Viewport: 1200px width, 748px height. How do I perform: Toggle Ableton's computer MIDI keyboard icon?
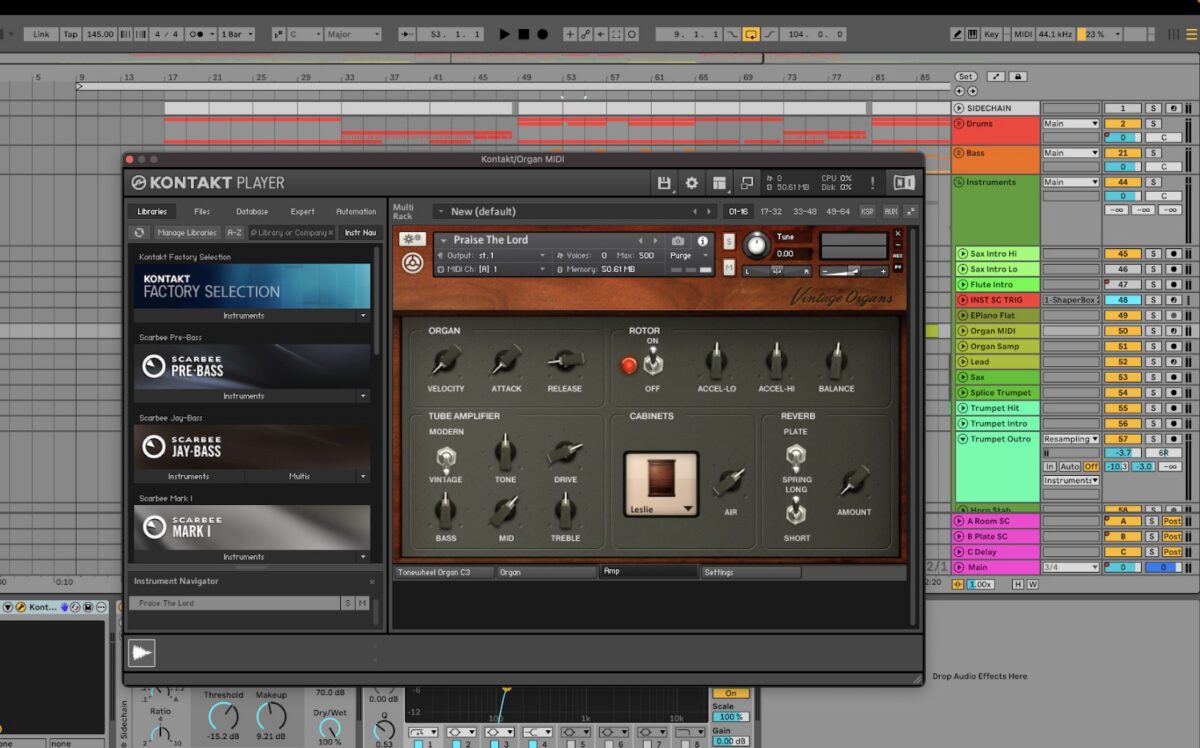pos(973,34)
